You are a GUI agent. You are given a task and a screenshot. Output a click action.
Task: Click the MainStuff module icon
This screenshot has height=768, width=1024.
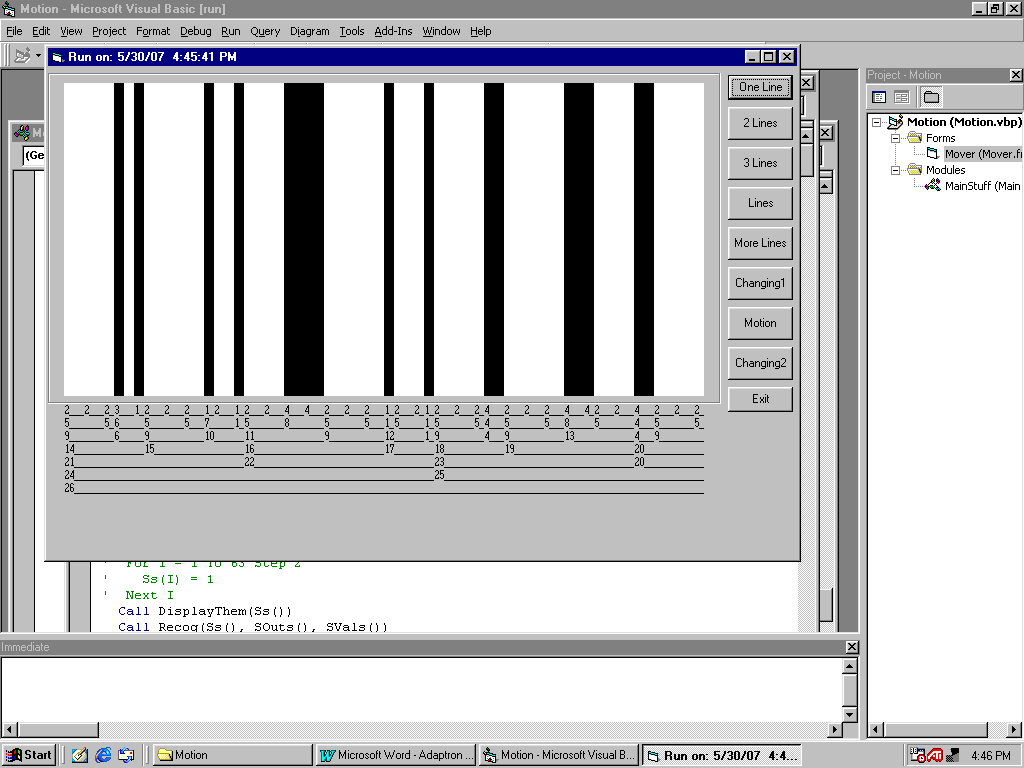933,185
